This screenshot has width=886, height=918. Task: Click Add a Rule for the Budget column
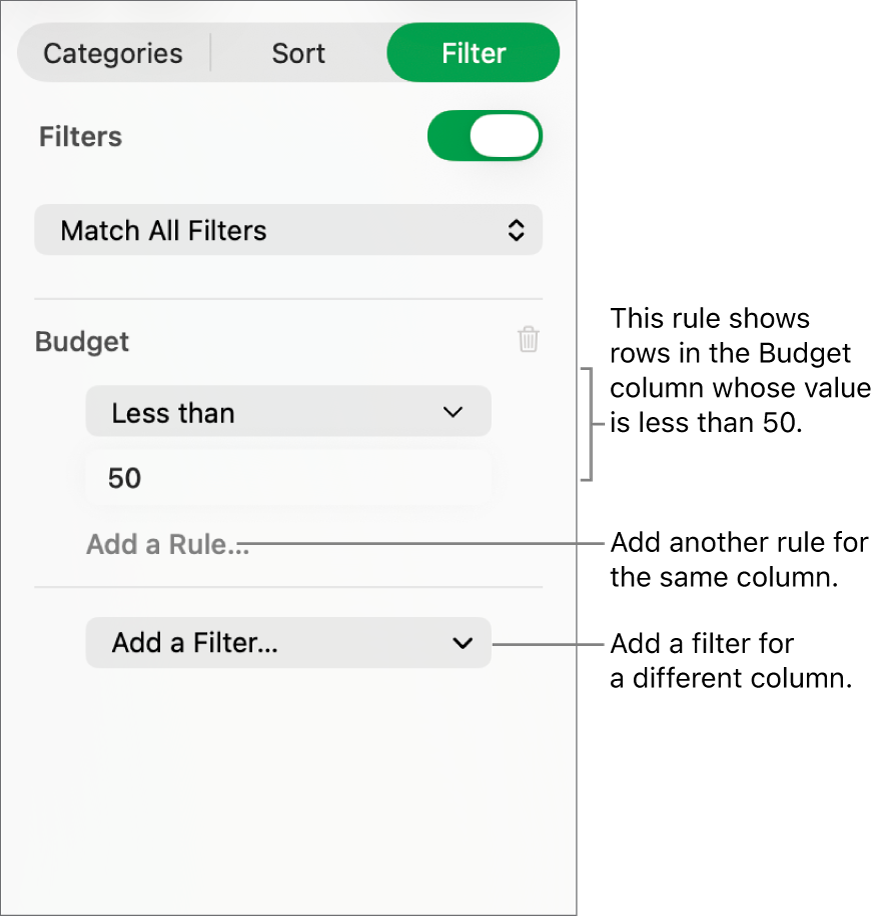(167, 544)
